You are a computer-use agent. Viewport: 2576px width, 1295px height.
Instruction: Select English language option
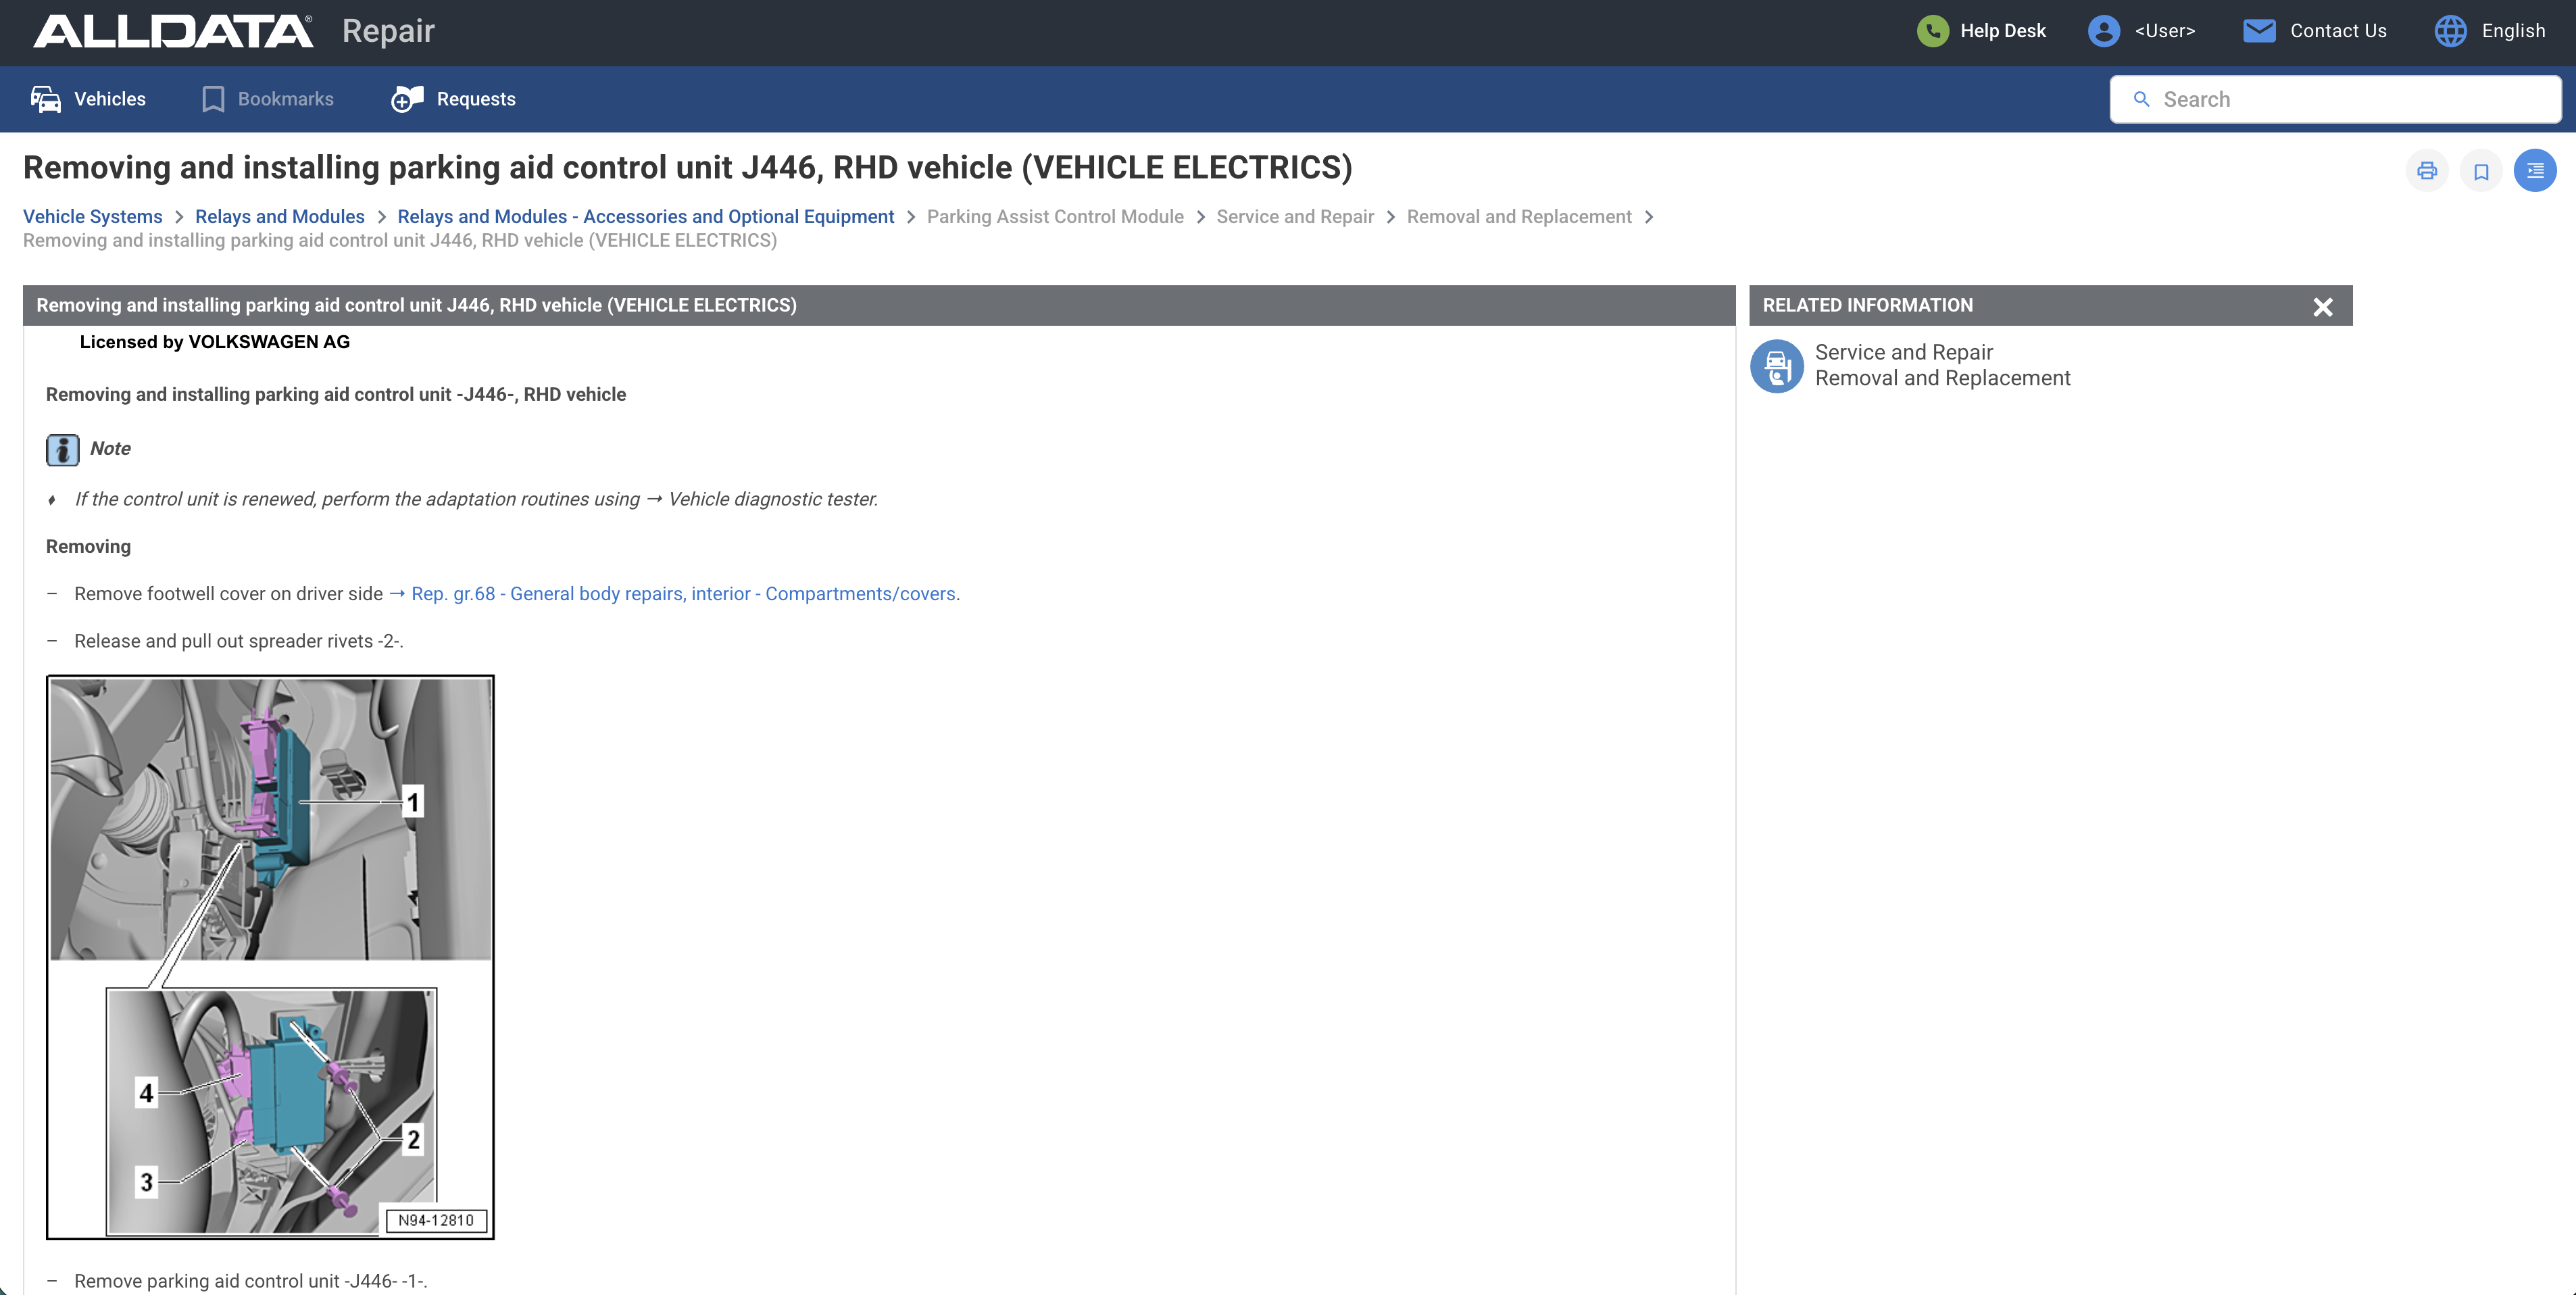(x=2513, y=31)
